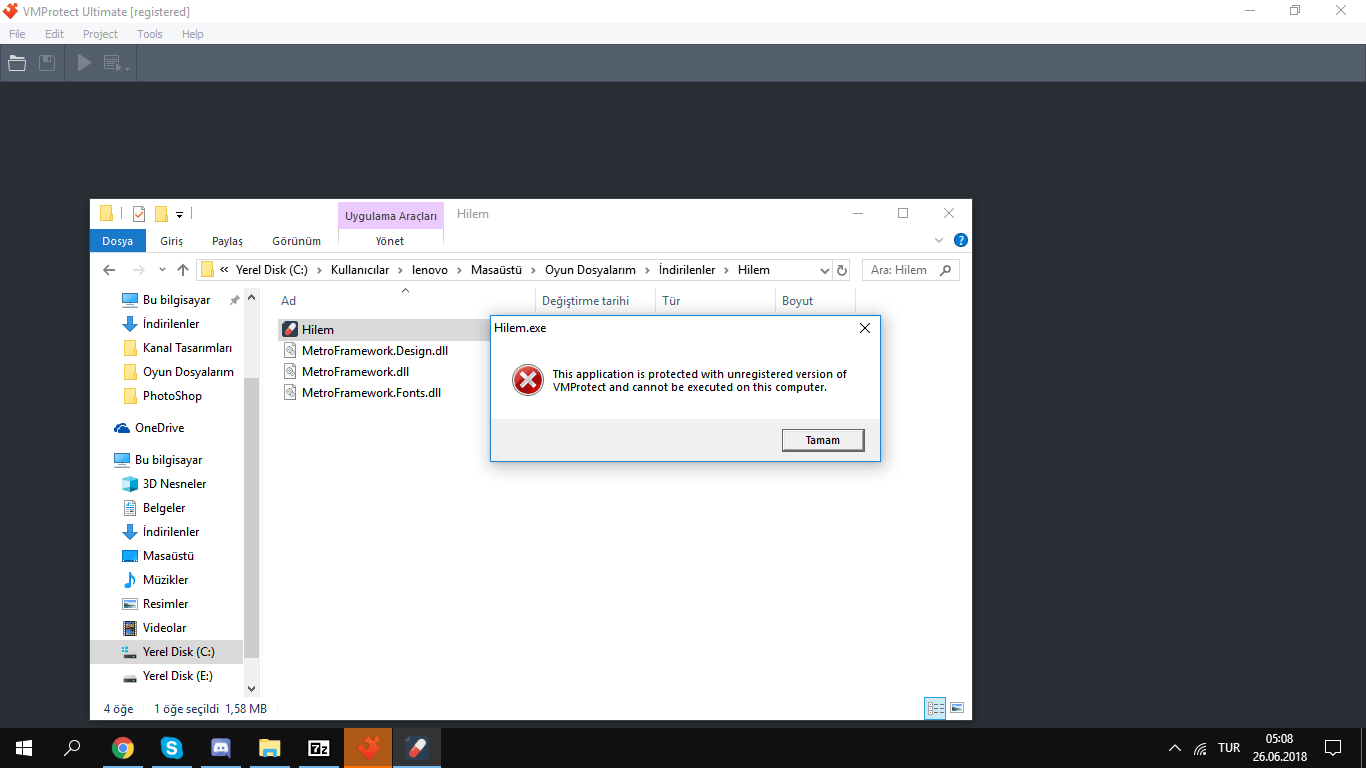Open the Customize Quick Access Toolbar dropdown

pos(179,214)
